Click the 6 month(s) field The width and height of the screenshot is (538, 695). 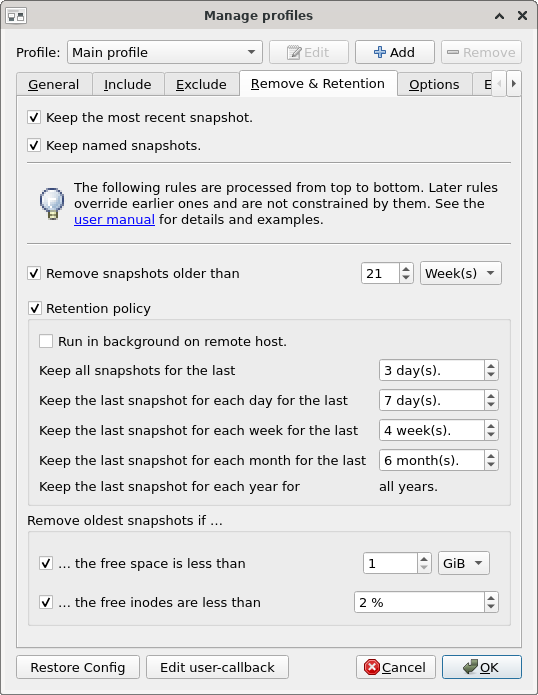431,460
